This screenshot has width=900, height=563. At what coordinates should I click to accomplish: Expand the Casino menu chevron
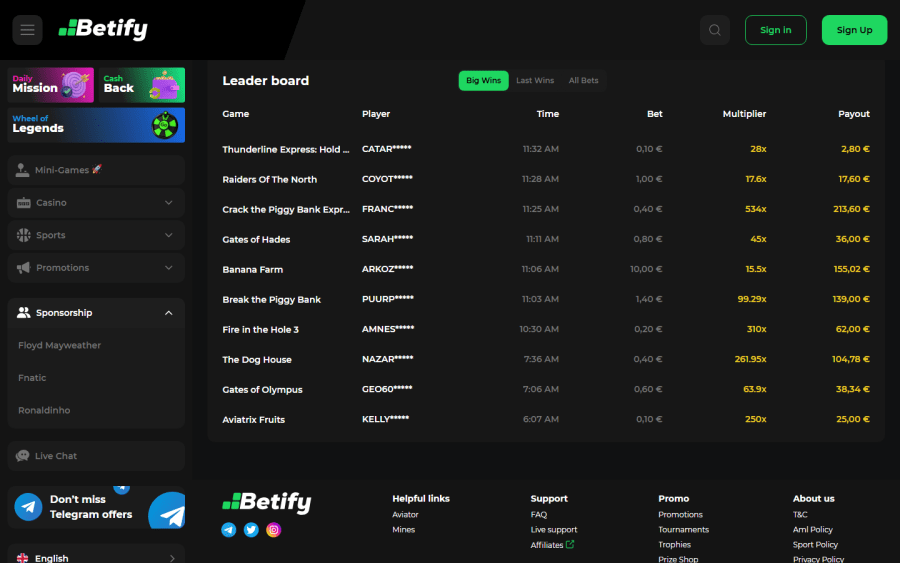pos(169,203)
